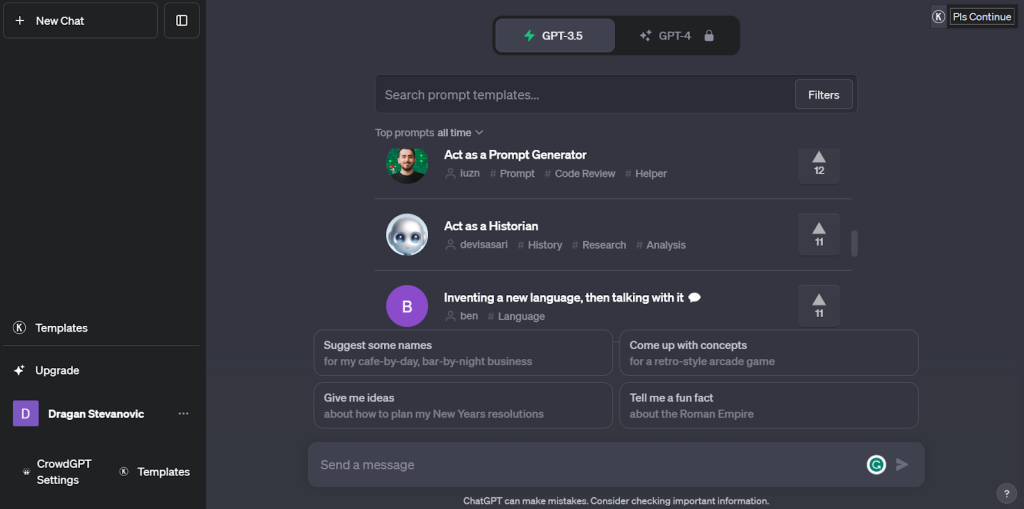Open CrowdGPT Settings
The image size is (1024, 509).
click(x=63, y=472)
